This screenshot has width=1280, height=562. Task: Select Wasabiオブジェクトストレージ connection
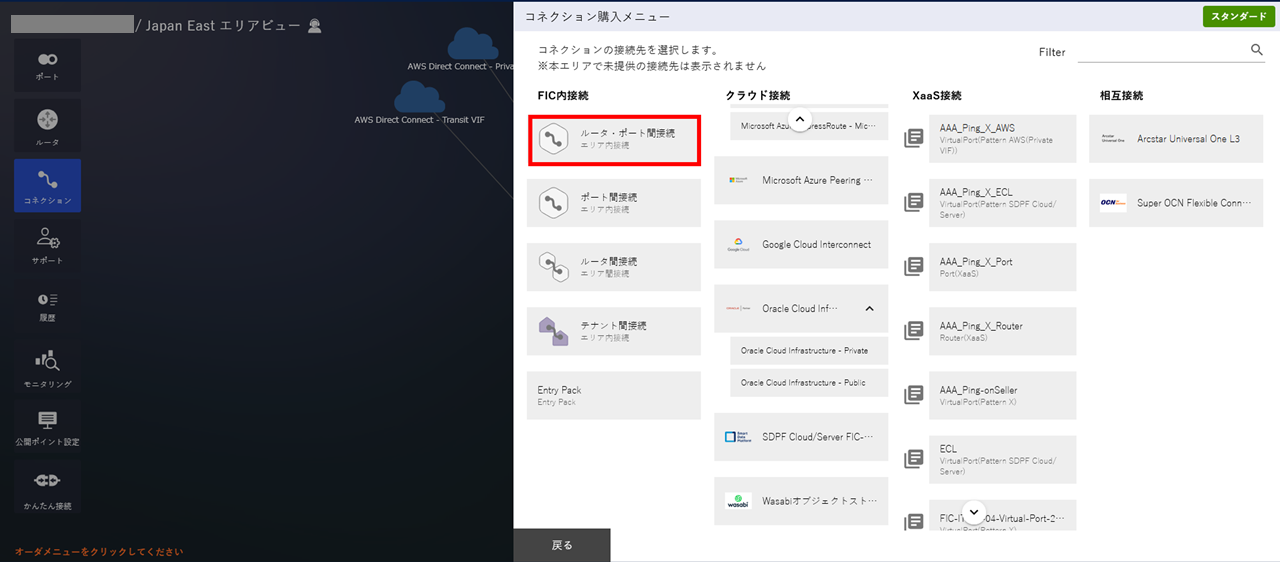coord(801,501)
